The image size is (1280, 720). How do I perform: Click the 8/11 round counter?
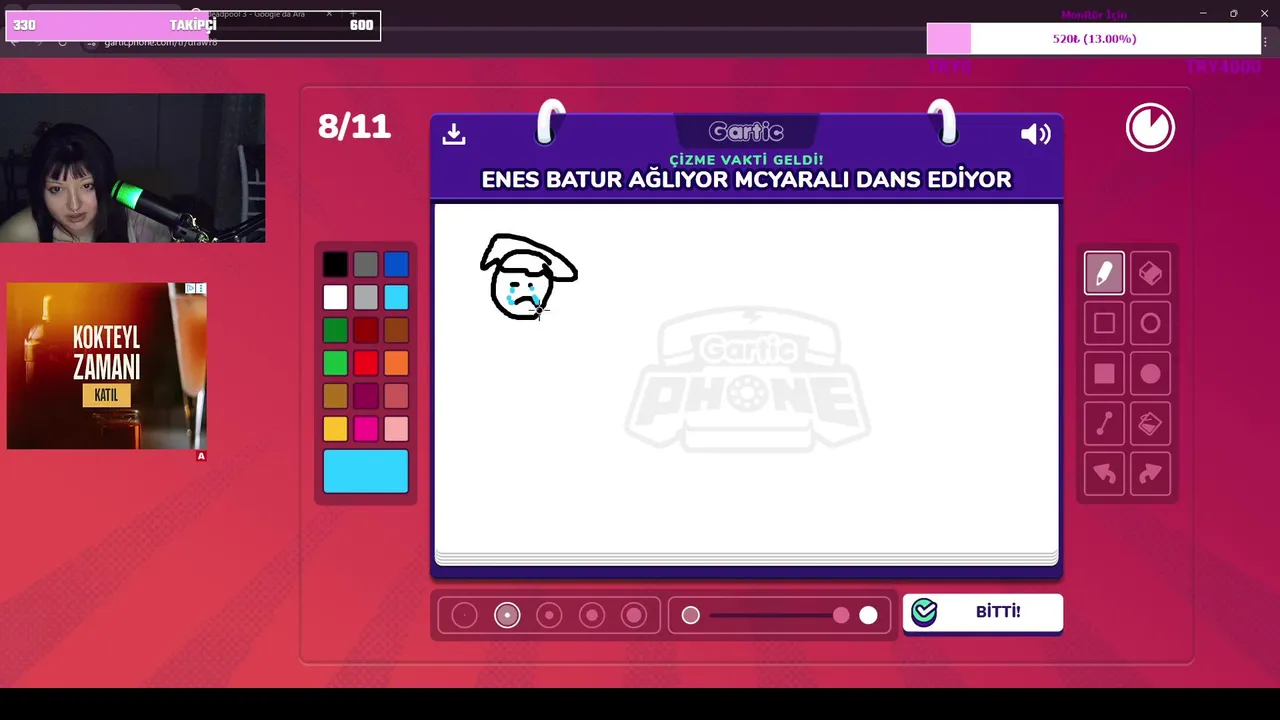pyautogui.click(x=354, y=127)
